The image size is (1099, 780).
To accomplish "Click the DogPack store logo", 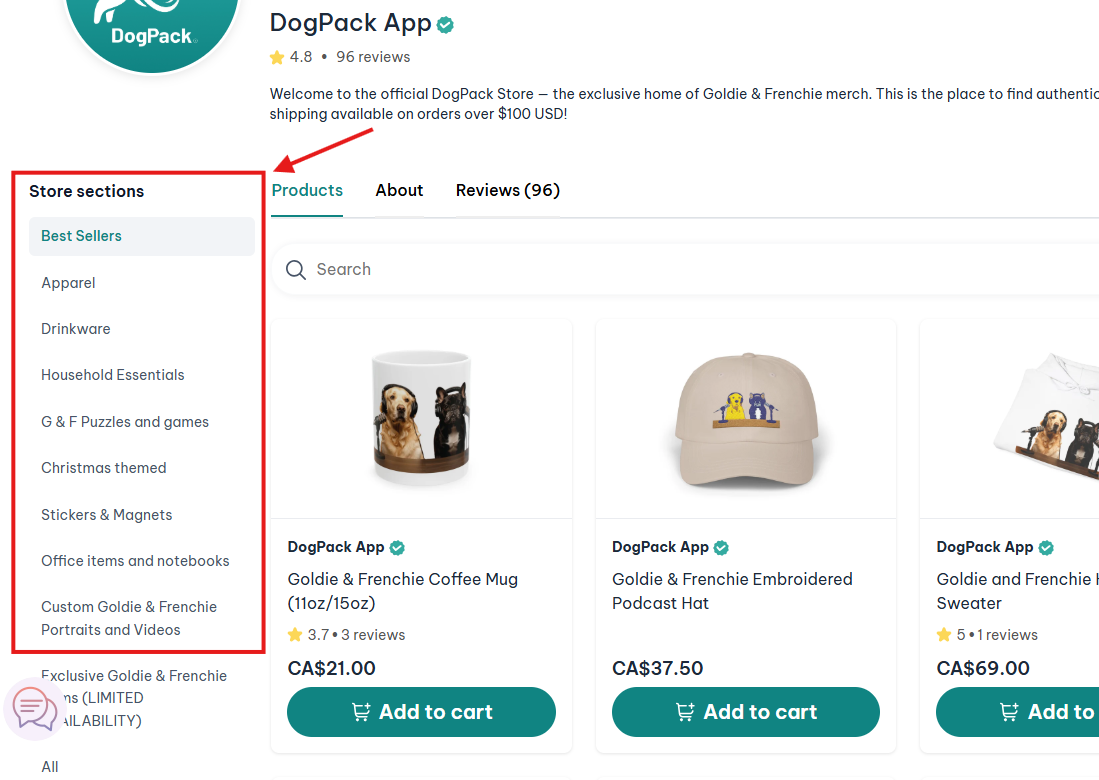I will coord(152,28).
